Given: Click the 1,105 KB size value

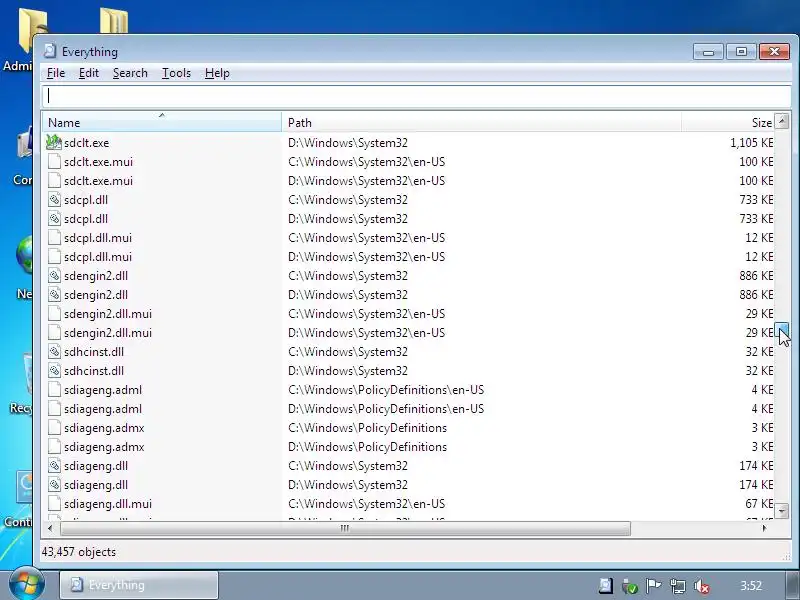Looking at the screenshot, I should click(x=752, y=143).
